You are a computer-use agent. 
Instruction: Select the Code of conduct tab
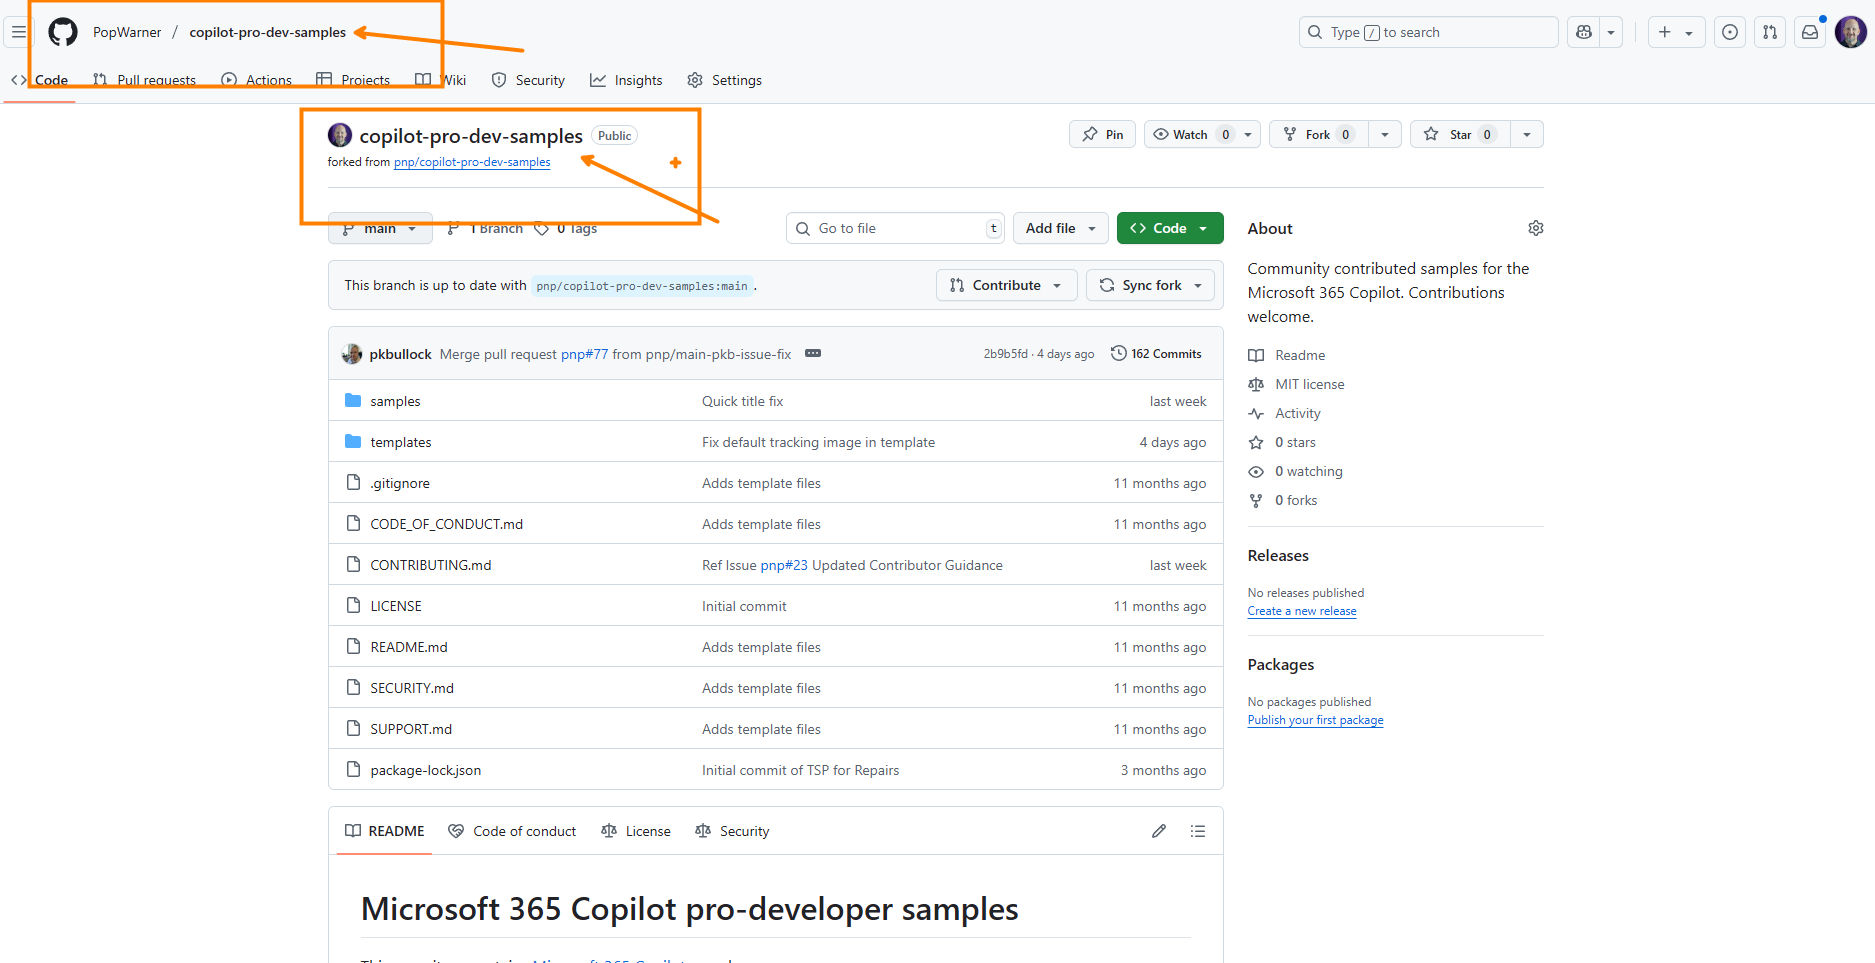512,831
